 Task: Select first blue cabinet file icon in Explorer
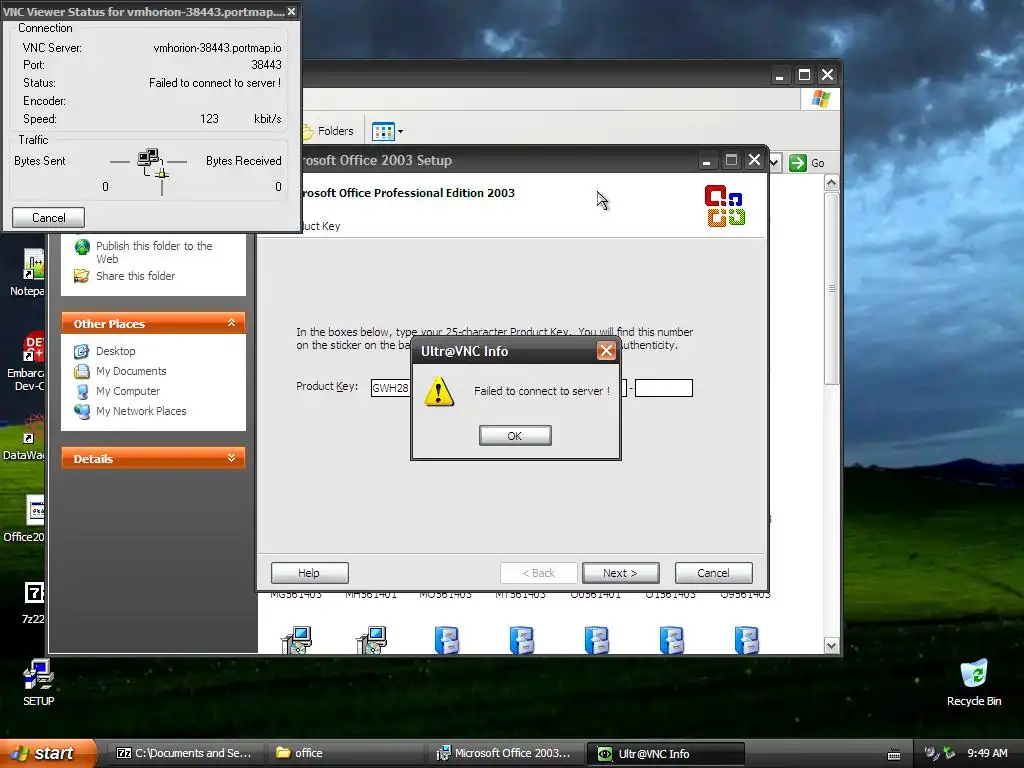[447, 639]
